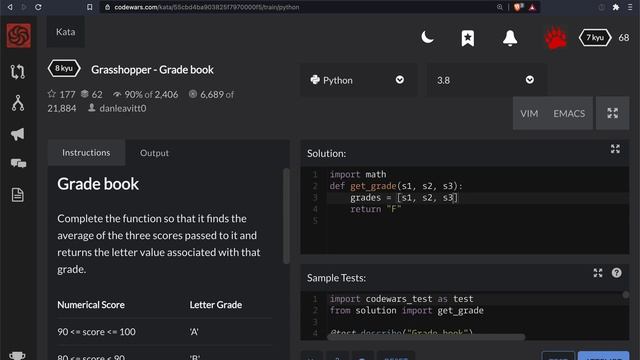This screenshot has height=360, width=640.
Task: Click the 7 kyu rank badge
Action: pos(595,38)
